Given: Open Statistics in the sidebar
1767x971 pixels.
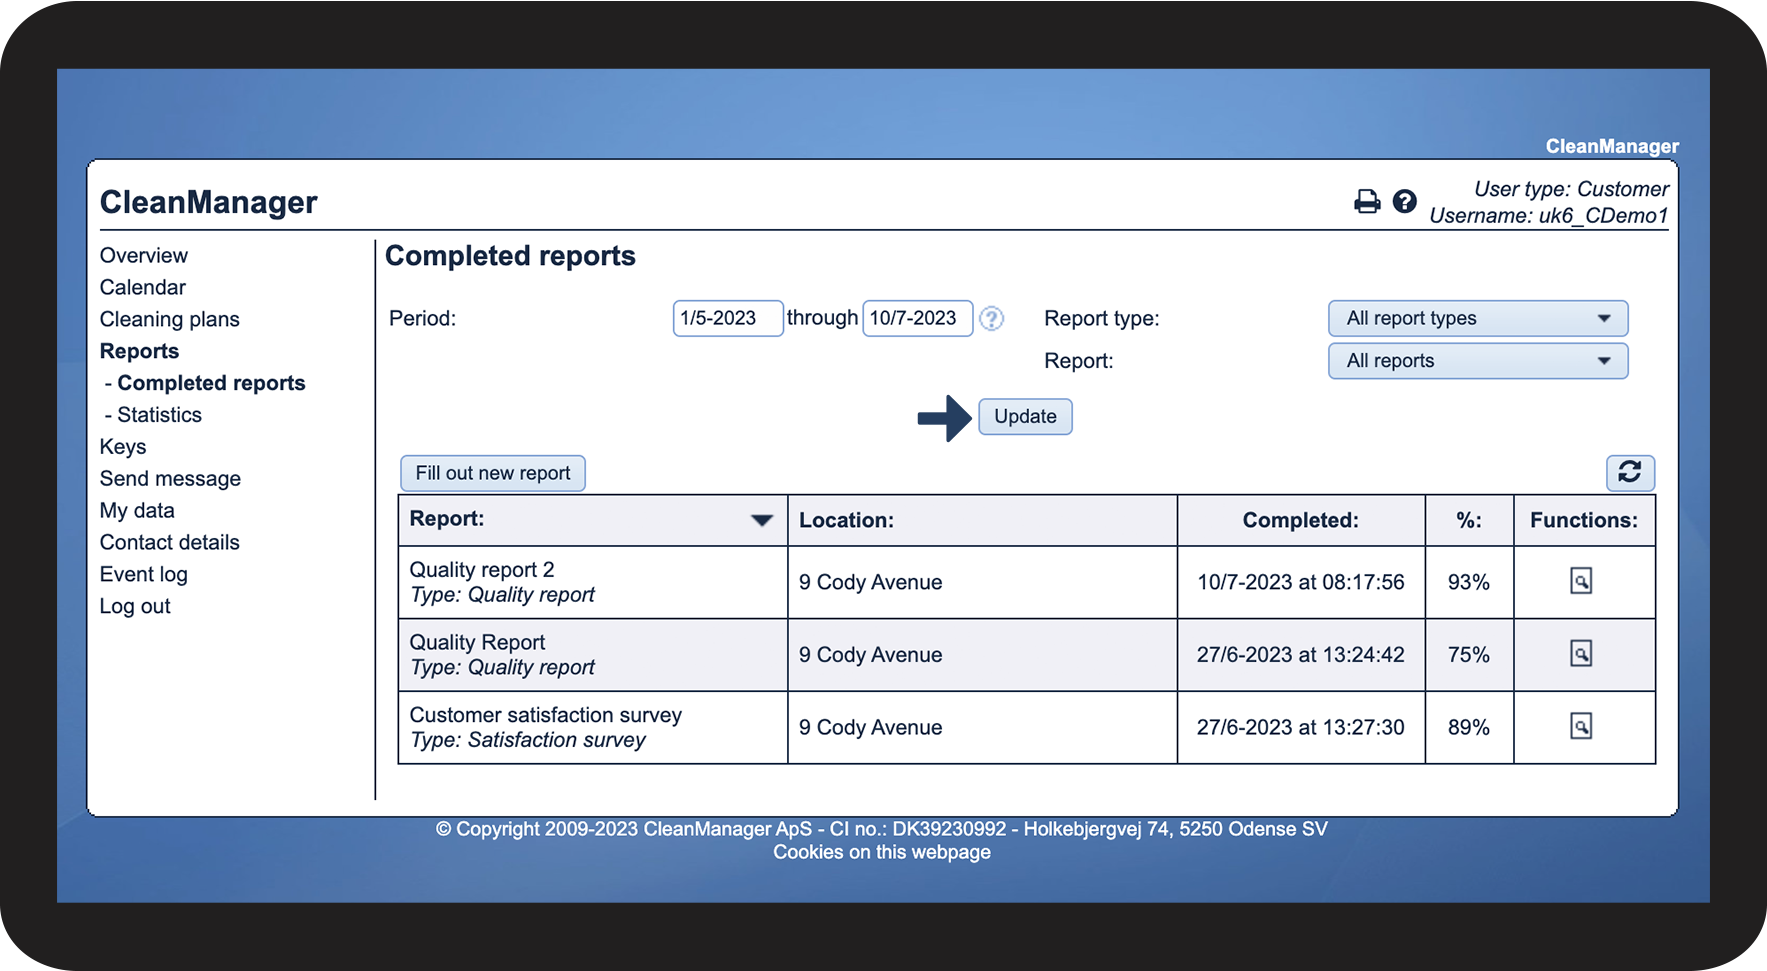Looking at the screenshot, I should [159, 415].
